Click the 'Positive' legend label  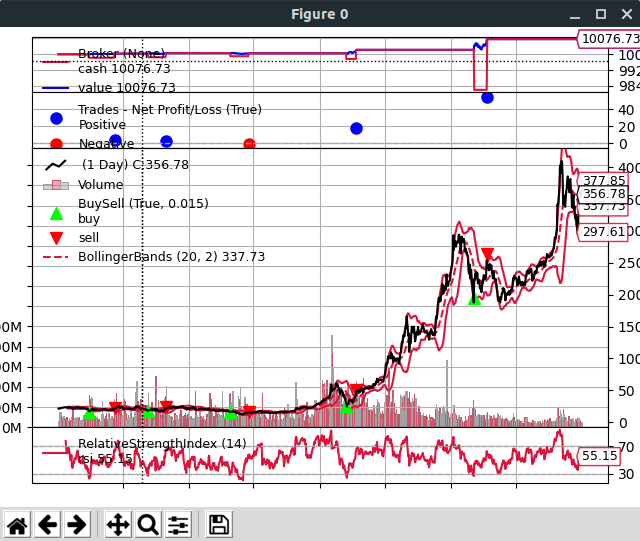click(102, 125)
